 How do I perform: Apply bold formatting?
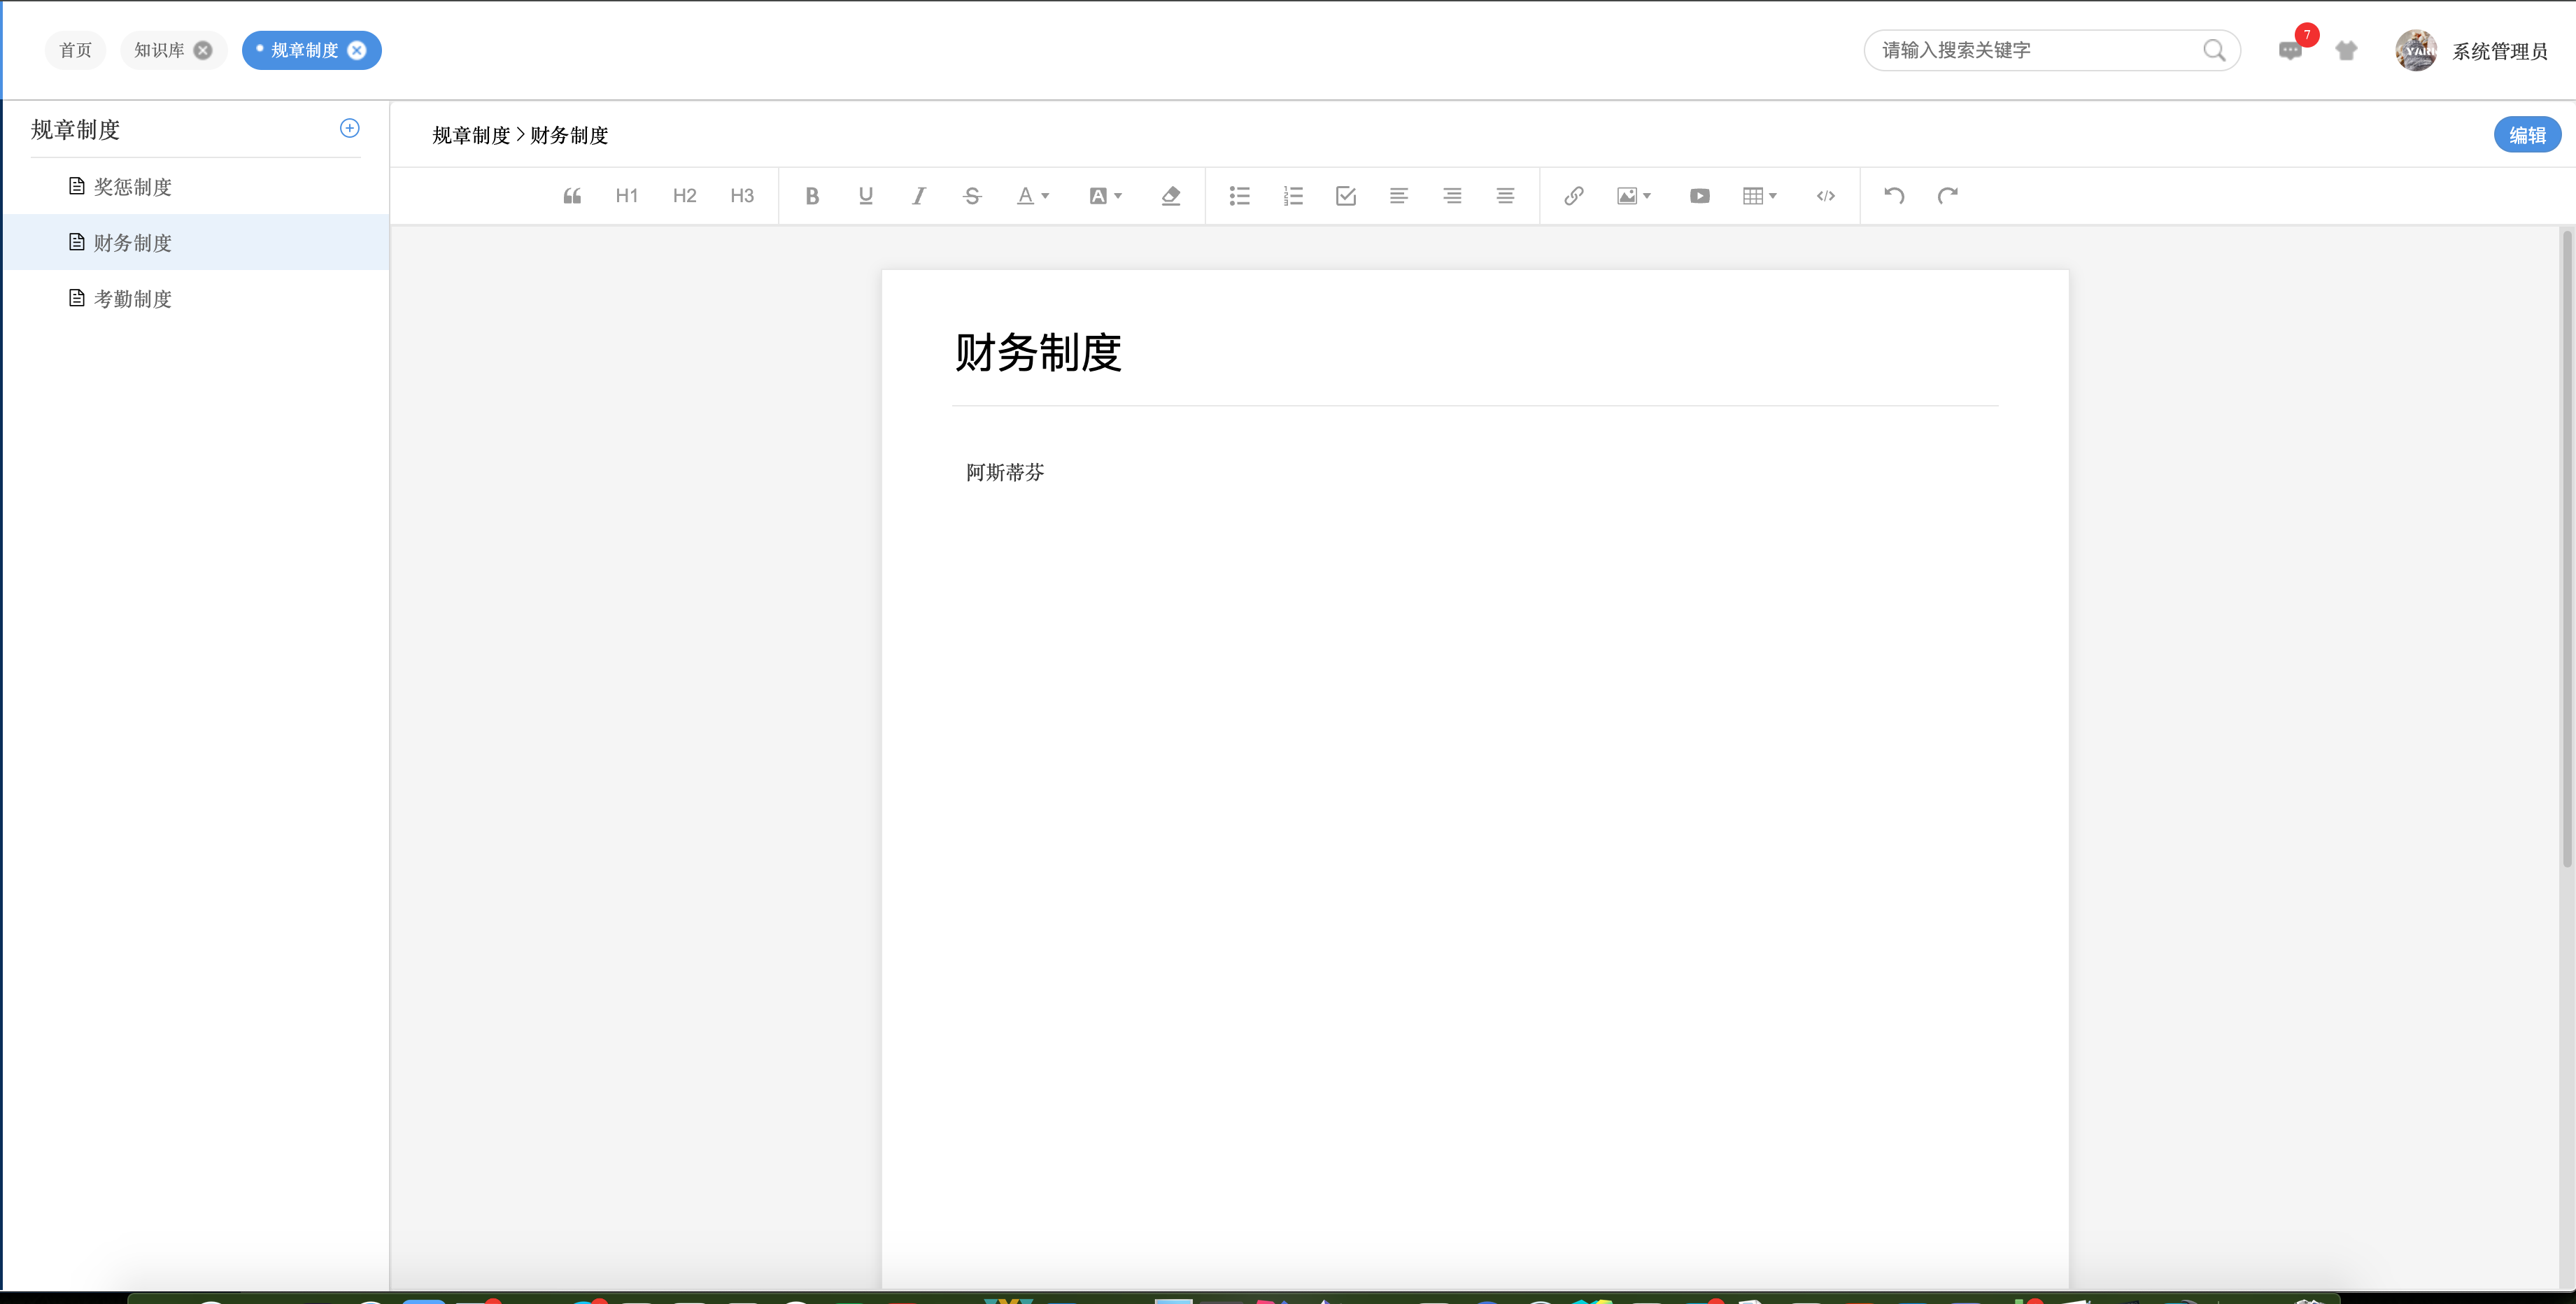[x=812, y=196]
